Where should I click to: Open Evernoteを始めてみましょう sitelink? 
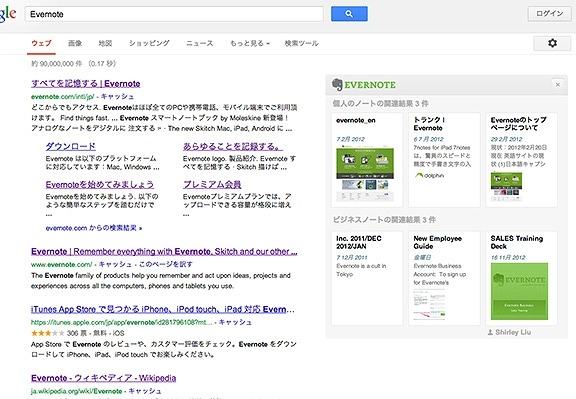tap(100, 184)
